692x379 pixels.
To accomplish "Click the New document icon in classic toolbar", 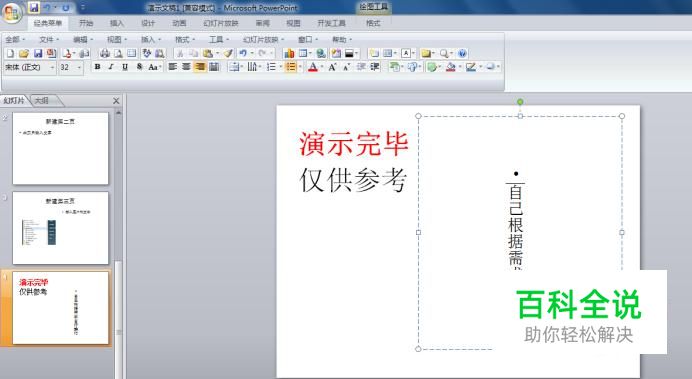I will point(10,53).
